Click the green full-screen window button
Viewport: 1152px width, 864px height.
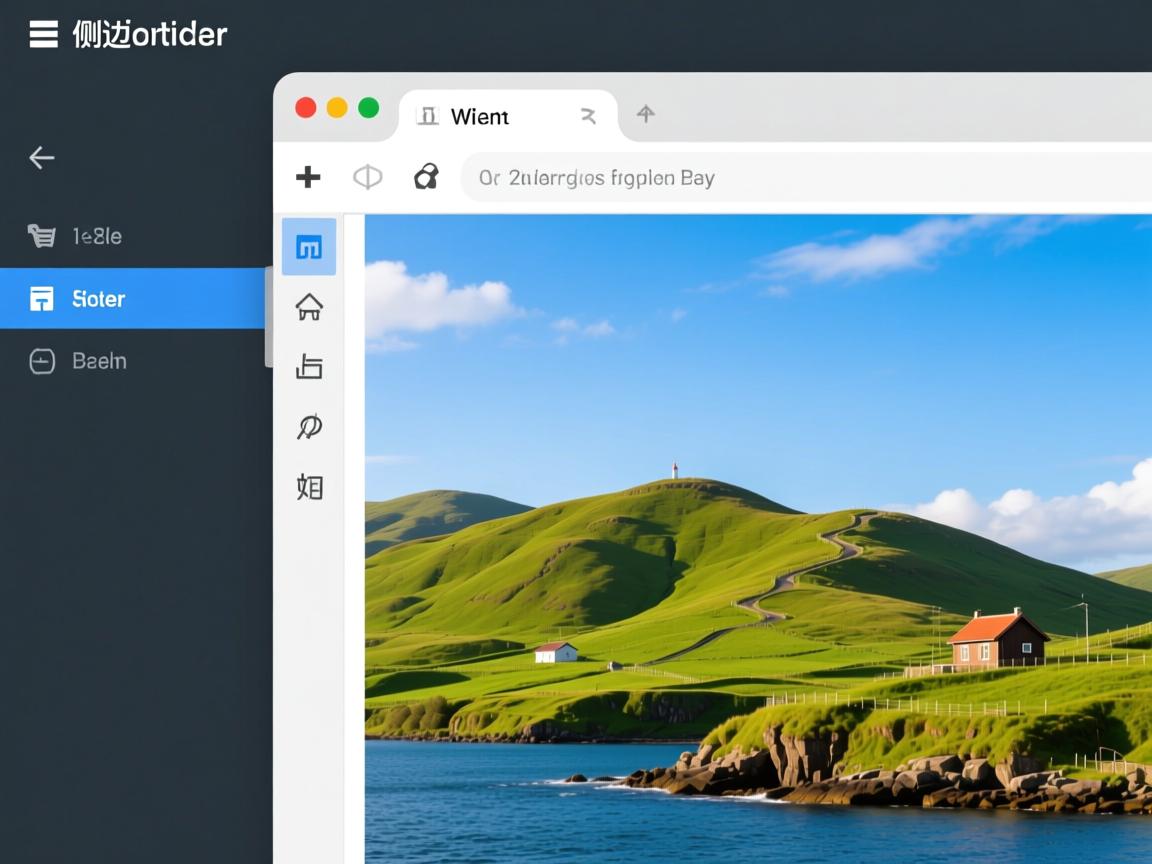click(x=369, y=108)
